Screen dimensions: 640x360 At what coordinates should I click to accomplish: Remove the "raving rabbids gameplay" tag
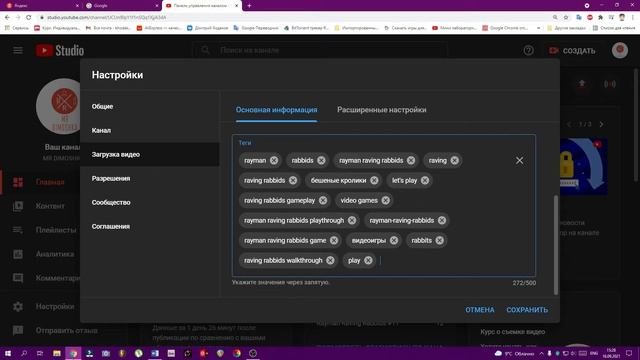coord(323,200)
